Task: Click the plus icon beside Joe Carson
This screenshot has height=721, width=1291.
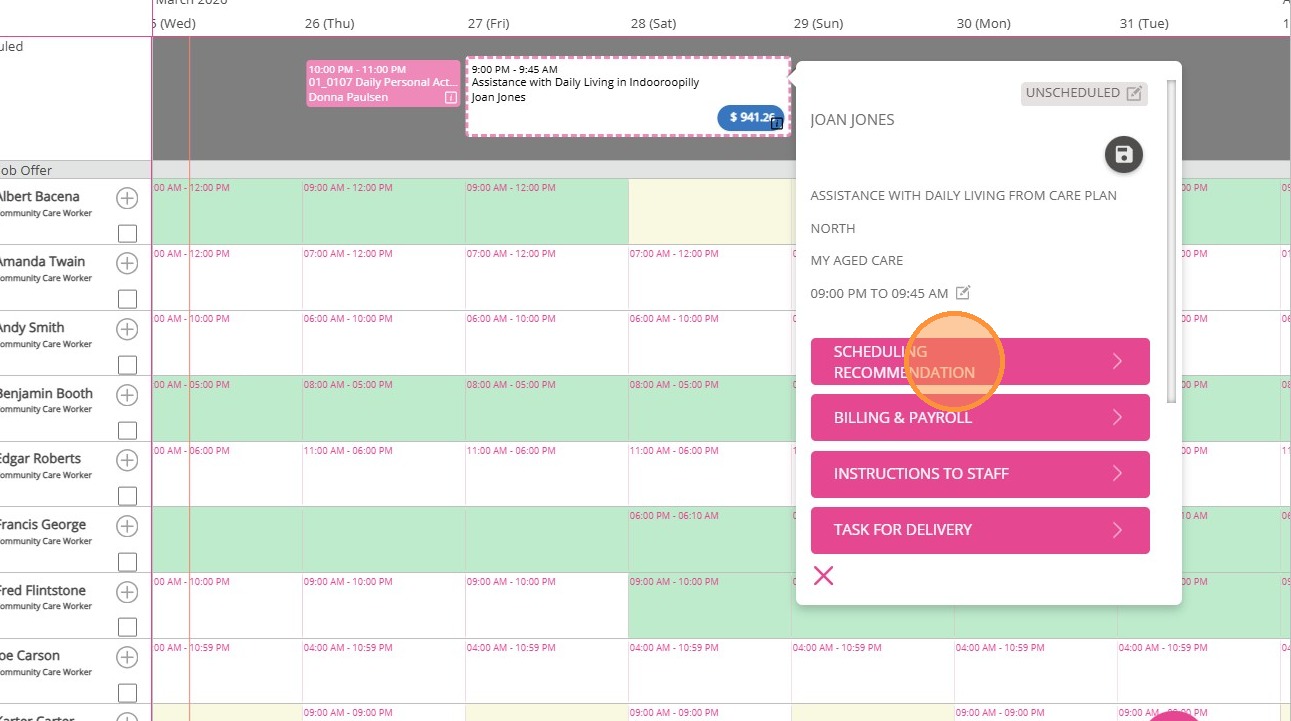Action: click(127, 657)
